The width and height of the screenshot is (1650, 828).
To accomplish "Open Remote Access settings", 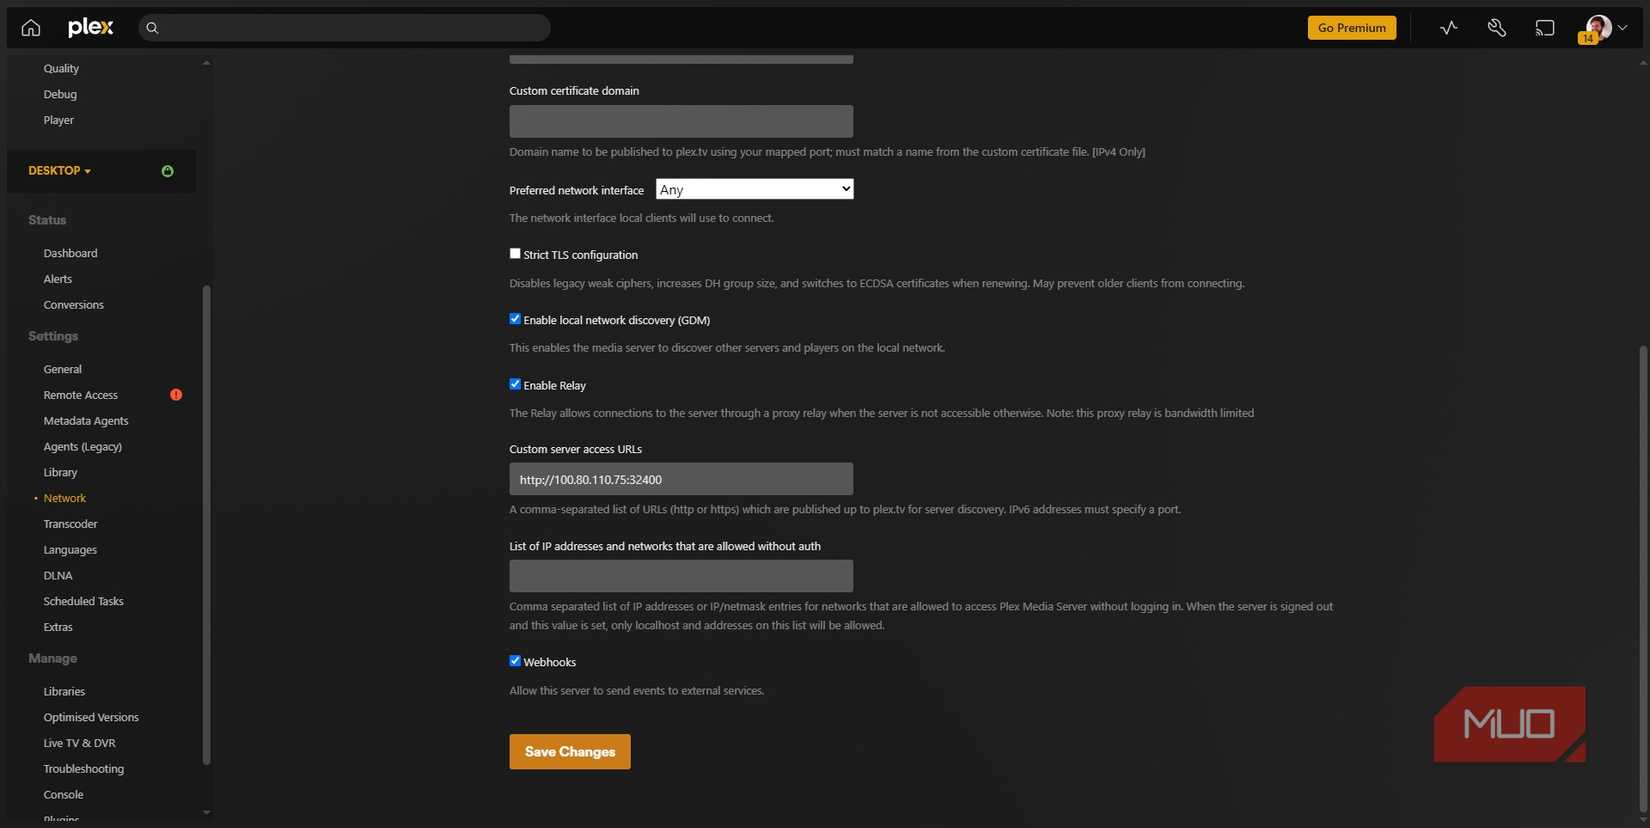I will (80, 395).
